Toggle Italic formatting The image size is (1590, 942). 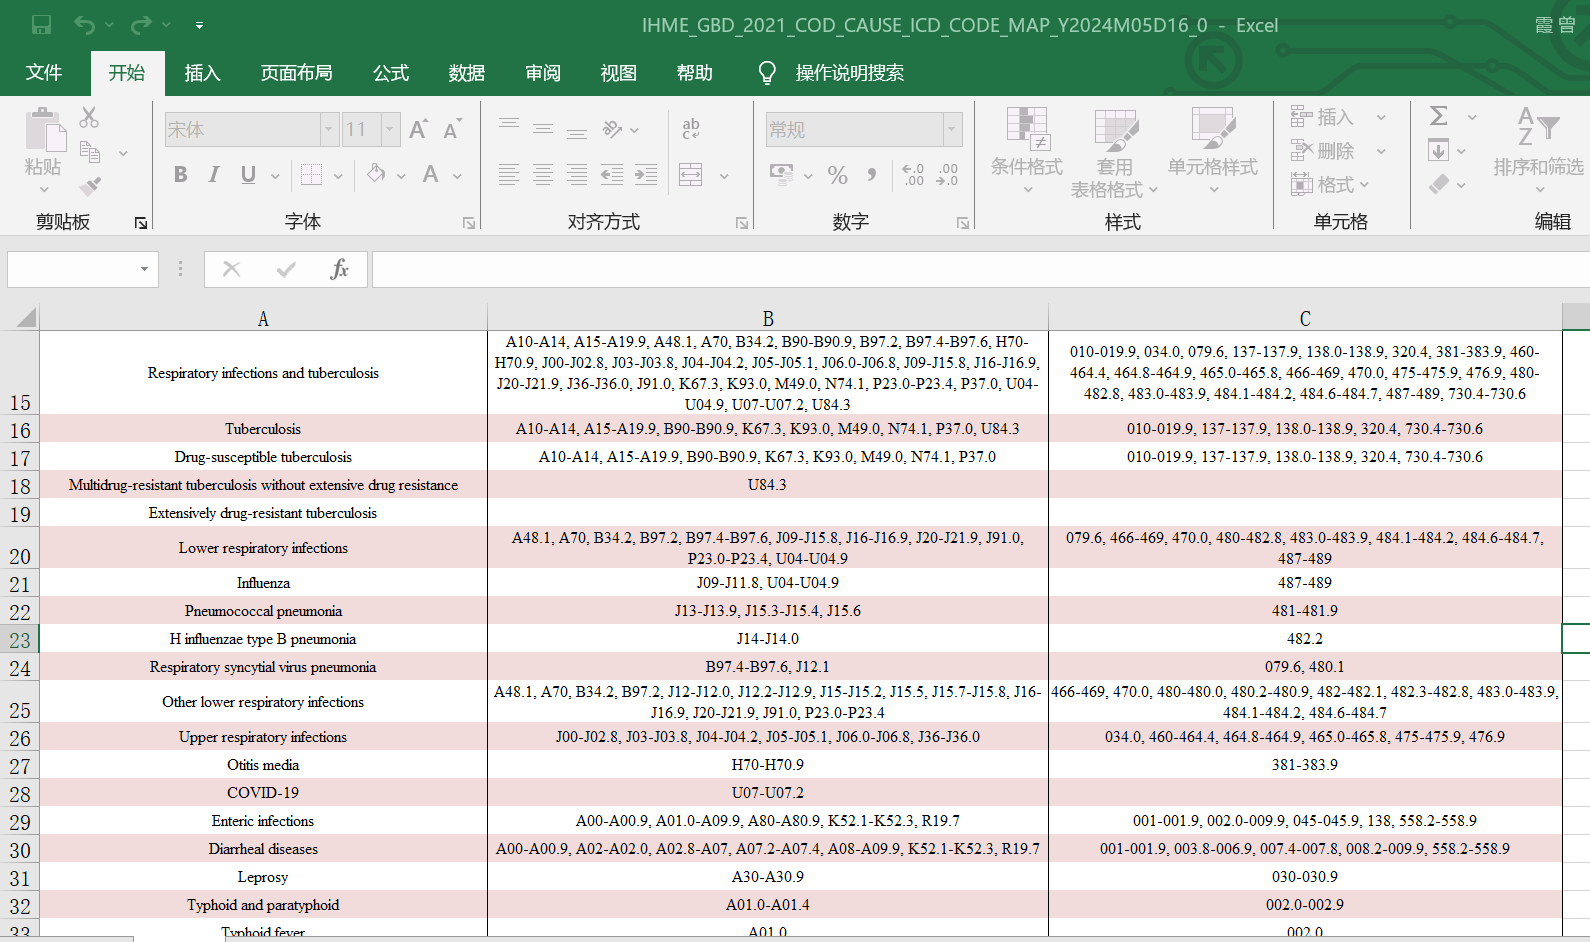pyautogui.click(x=214, y=175)
